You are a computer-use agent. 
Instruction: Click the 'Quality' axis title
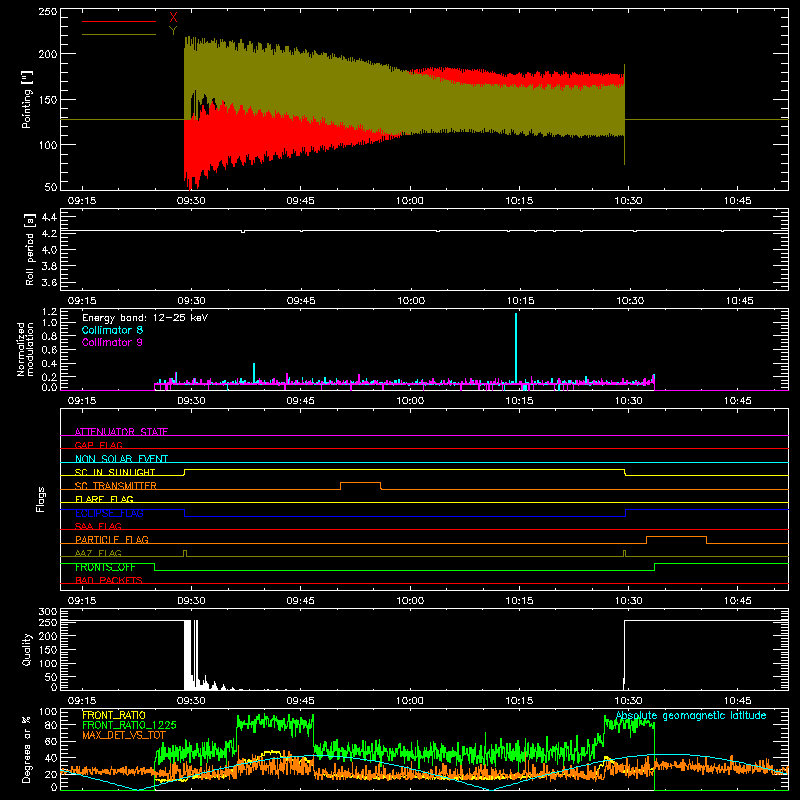click(x=27, y=649)
